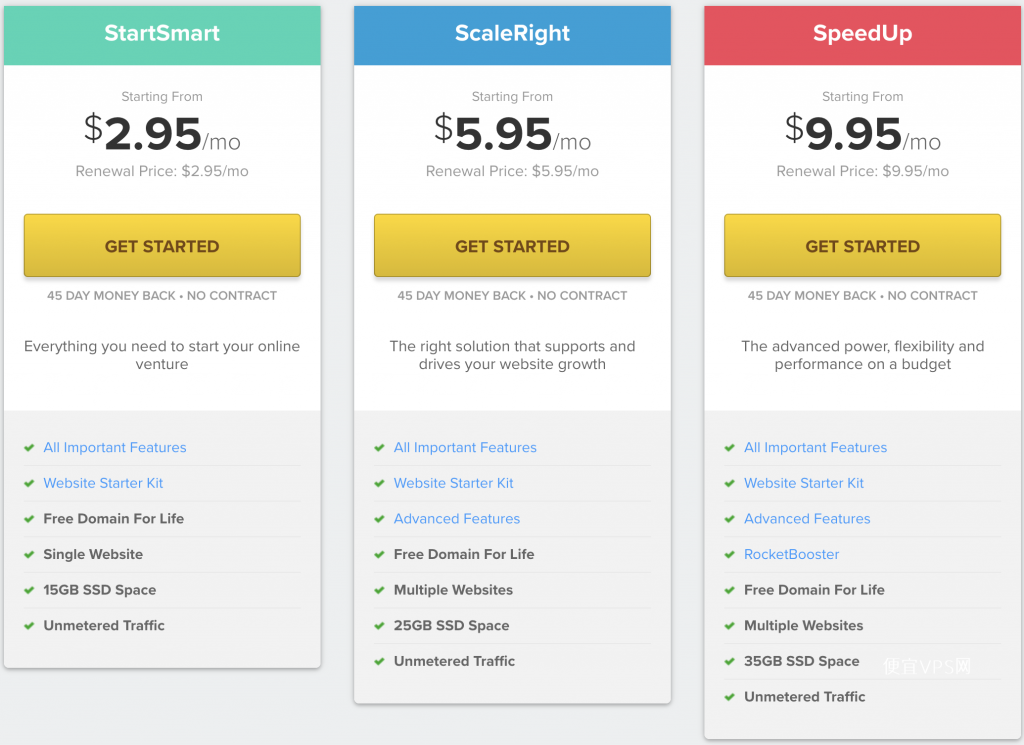Select the red SpeedUp plan header
Viewport: 1024px width, 745px height.
(x=862, y=35)
